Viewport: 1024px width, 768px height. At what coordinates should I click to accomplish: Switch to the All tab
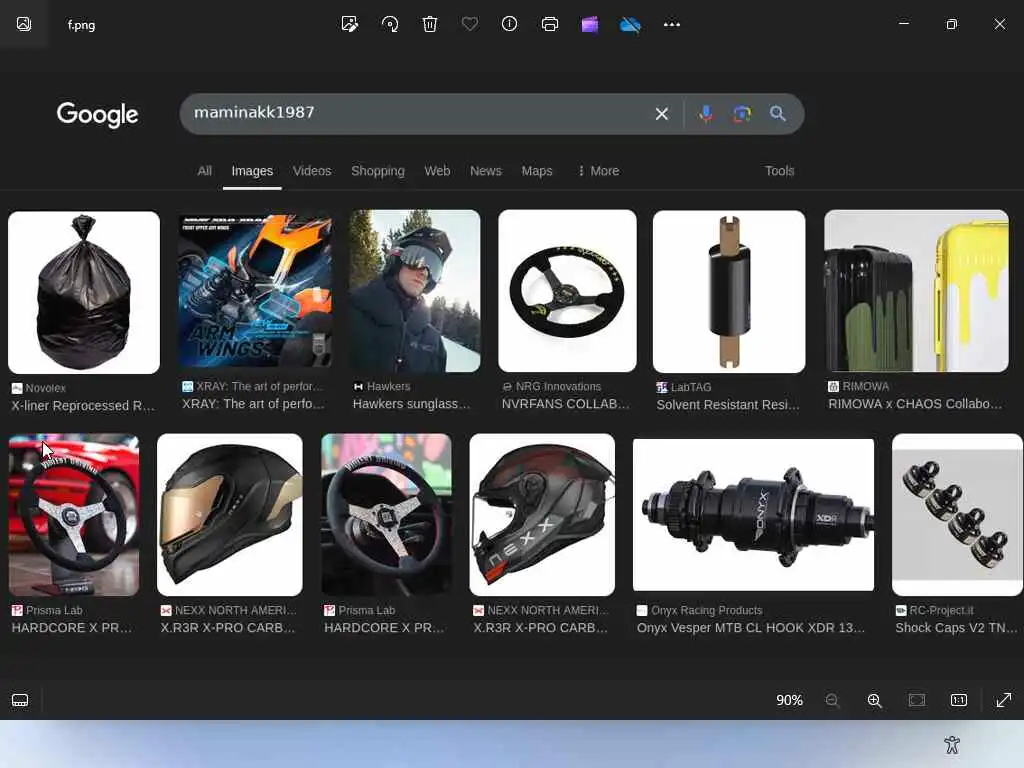tap(204, 171)
